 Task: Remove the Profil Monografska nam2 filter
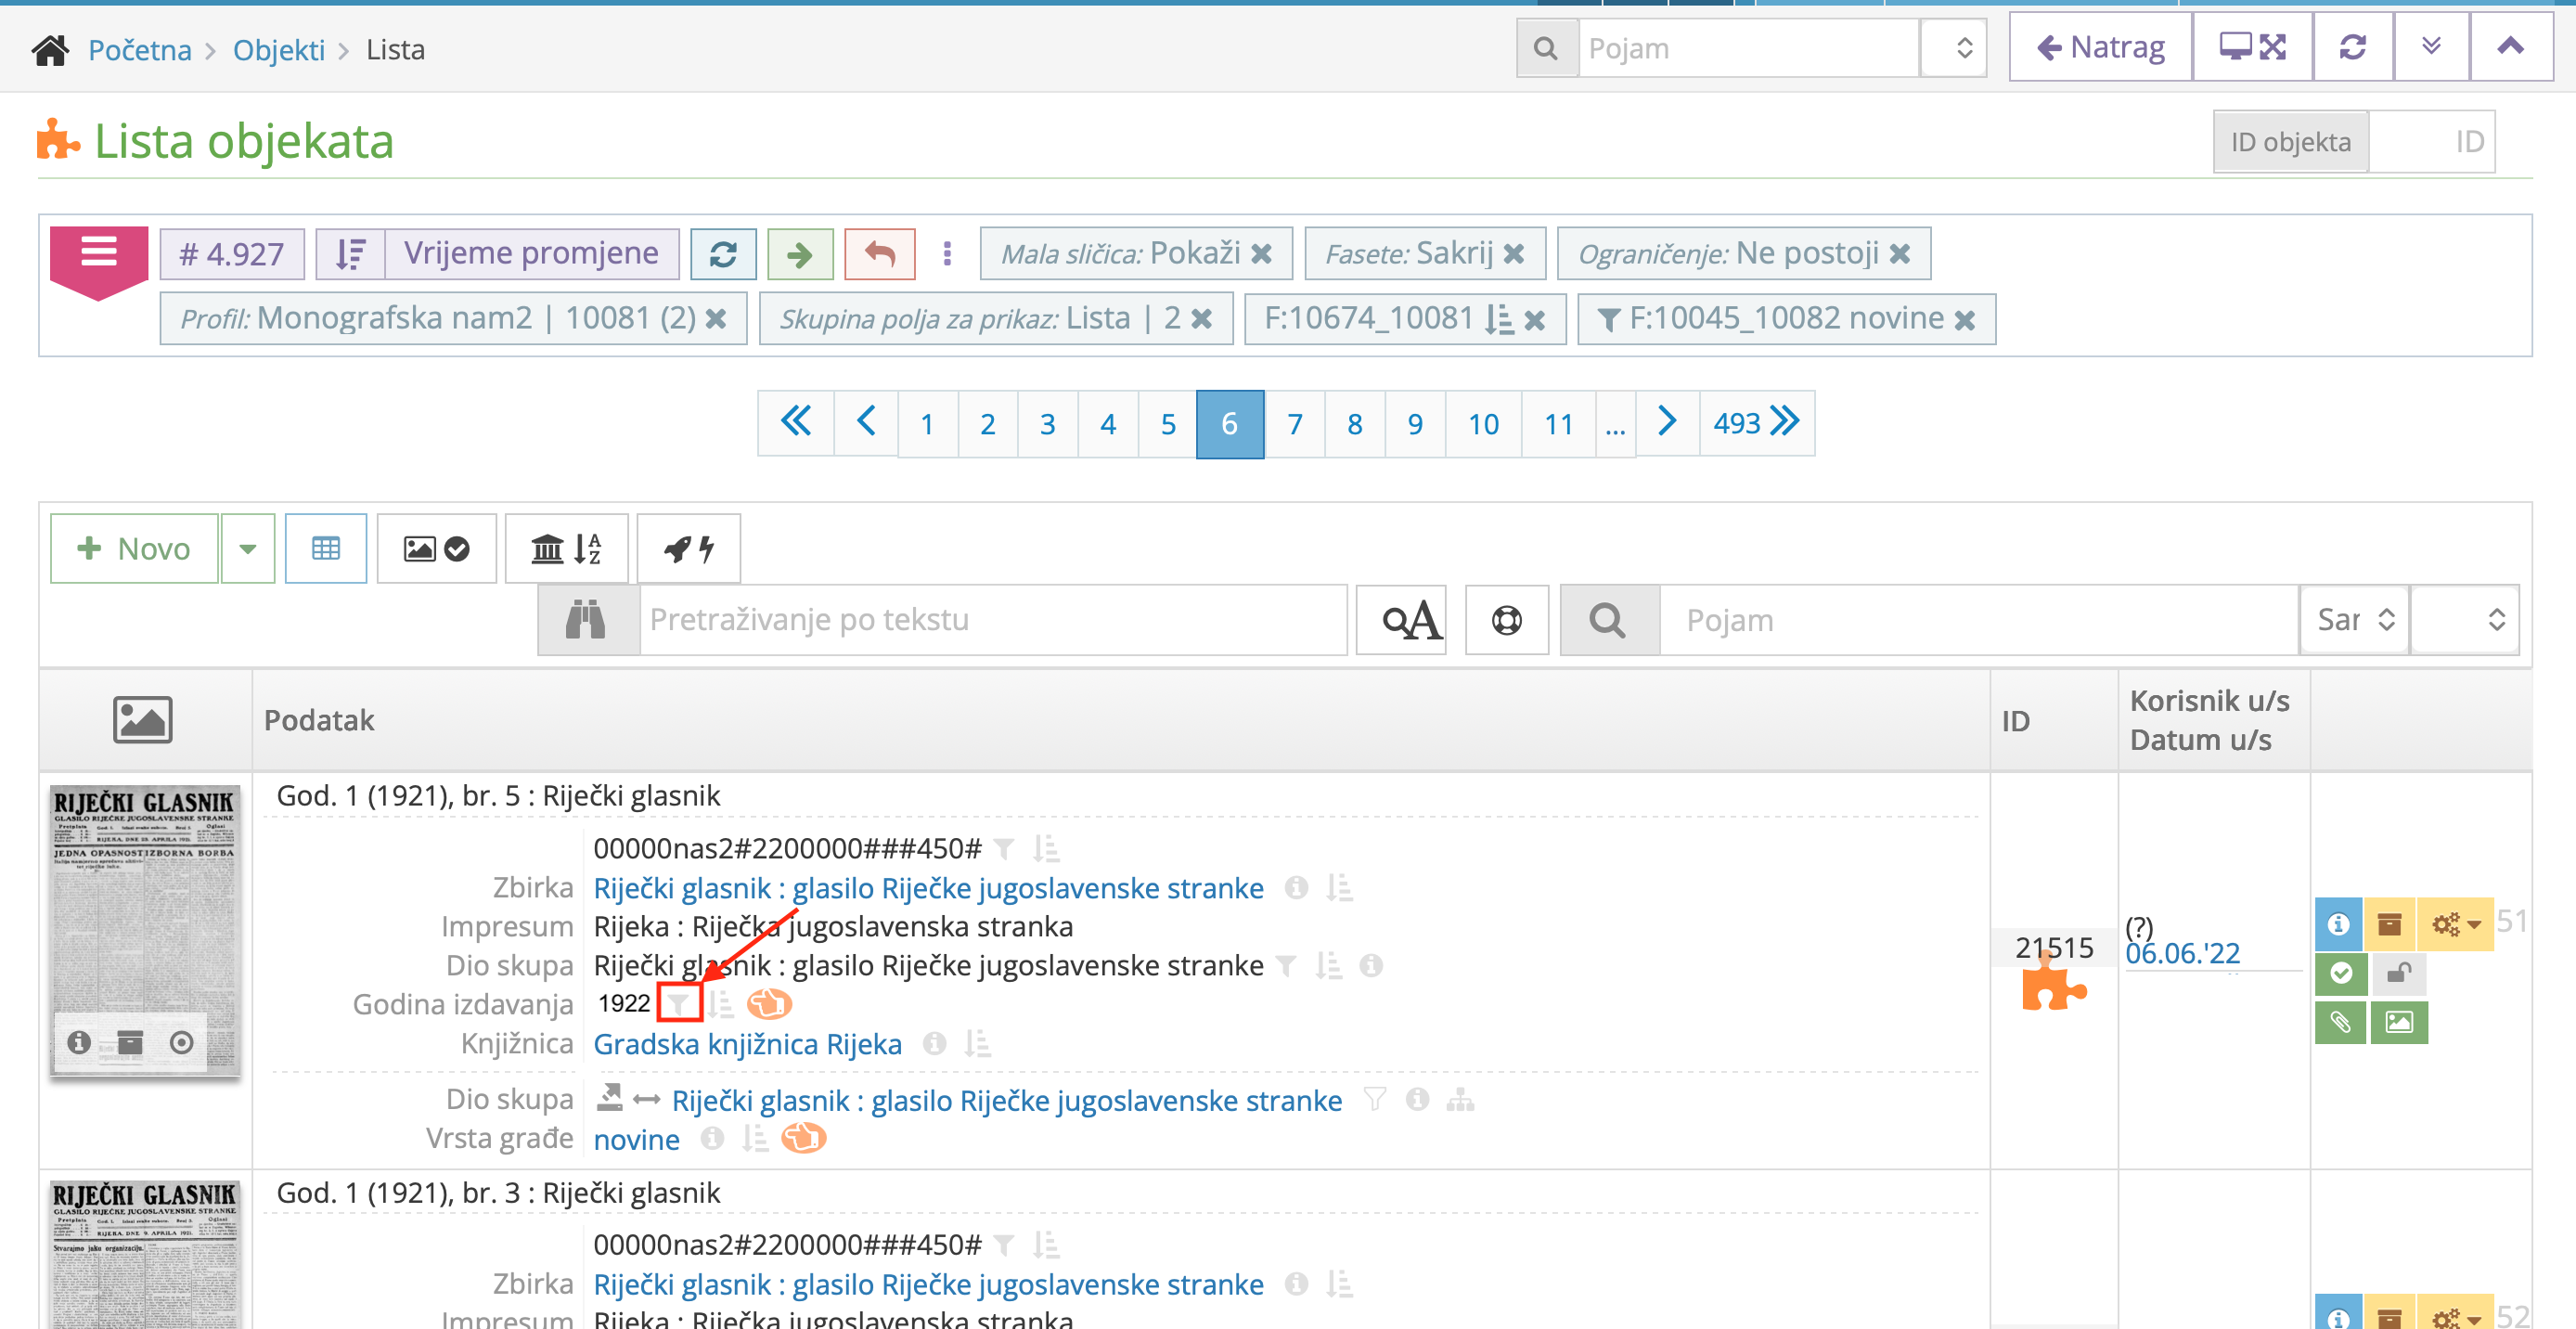point(716,319)
